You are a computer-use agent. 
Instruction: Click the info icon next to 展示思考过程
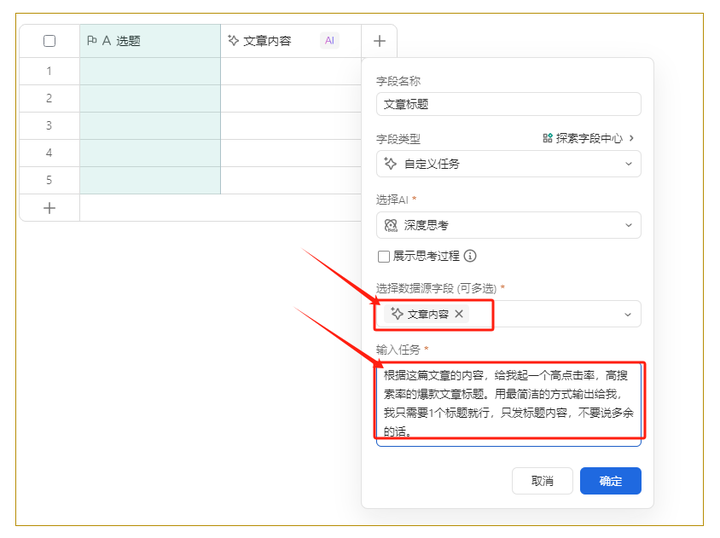(x=470, y=256)
